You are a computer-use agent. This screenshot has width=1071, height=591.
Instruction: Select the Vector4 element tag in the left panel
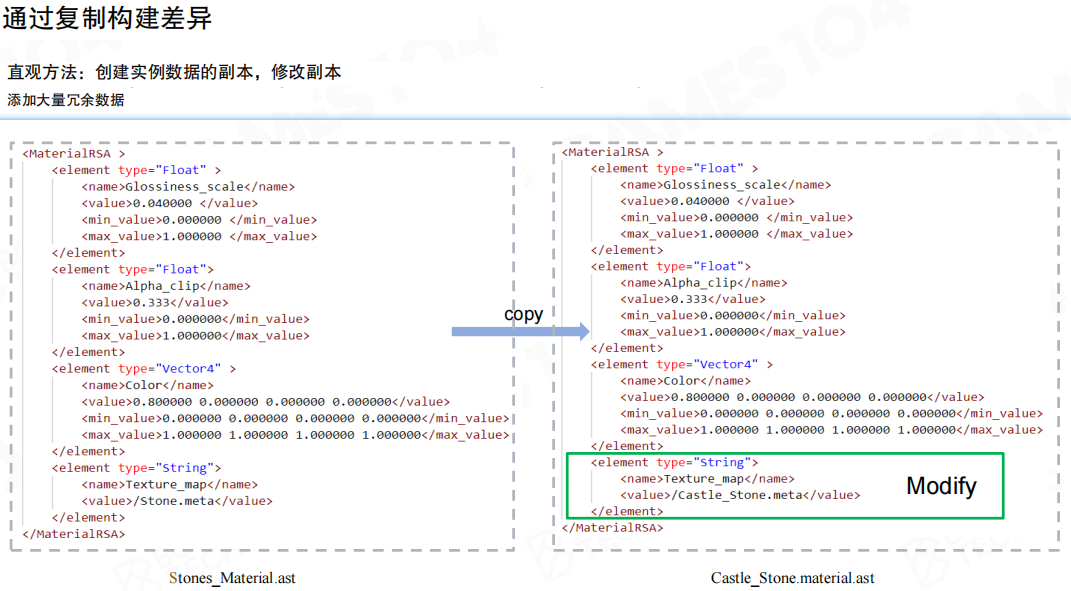[144, 369]
